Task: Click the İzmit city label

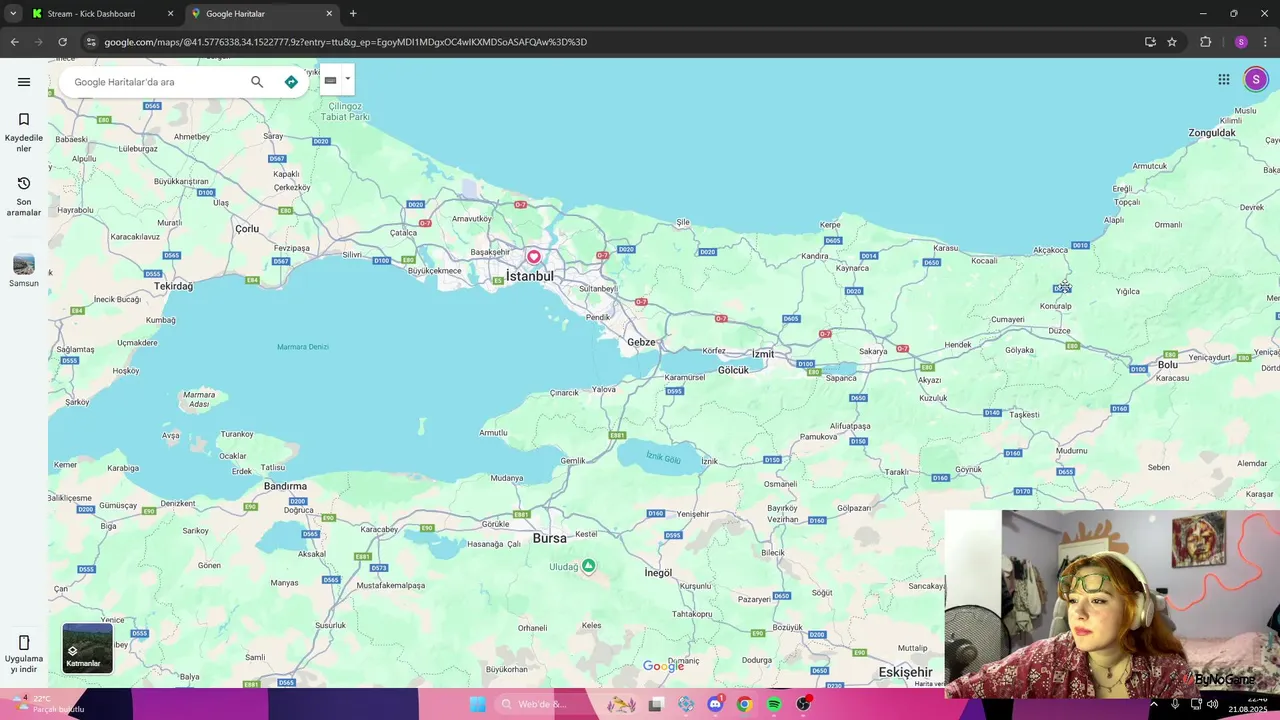Action: pos(764,354)
